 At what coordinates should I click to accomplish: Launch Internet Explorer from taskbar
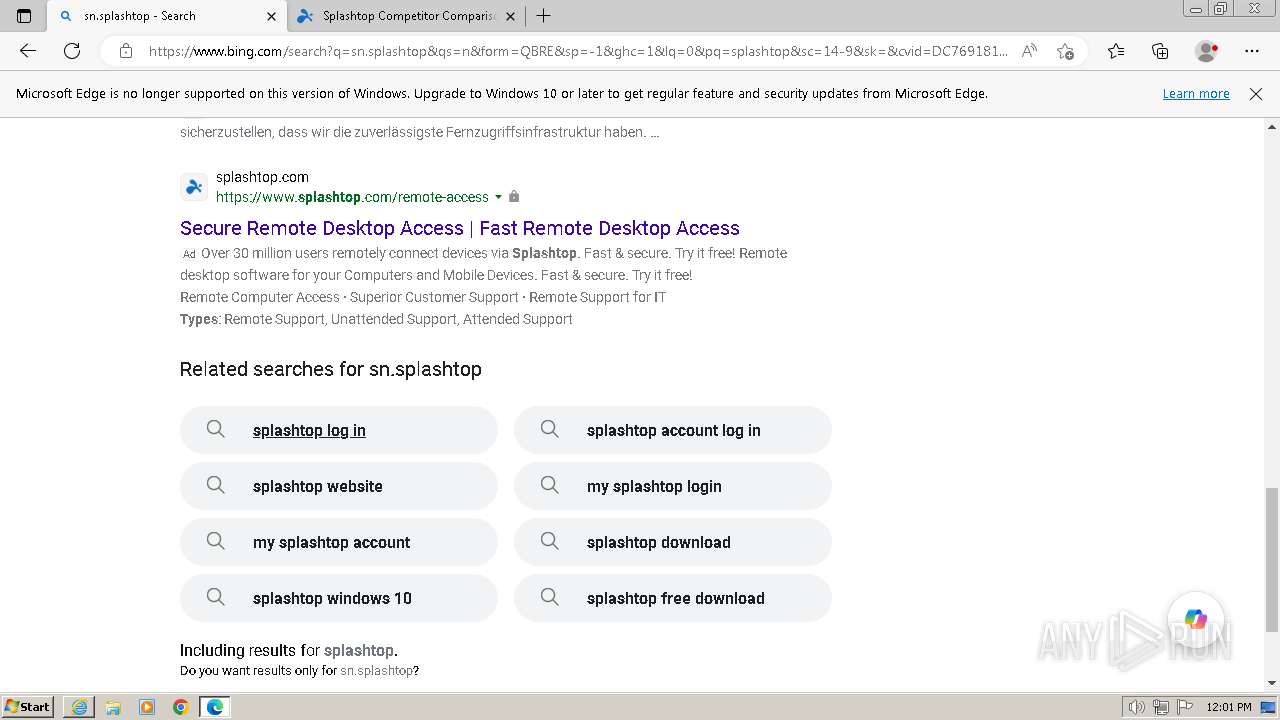[x=79, y=707]
